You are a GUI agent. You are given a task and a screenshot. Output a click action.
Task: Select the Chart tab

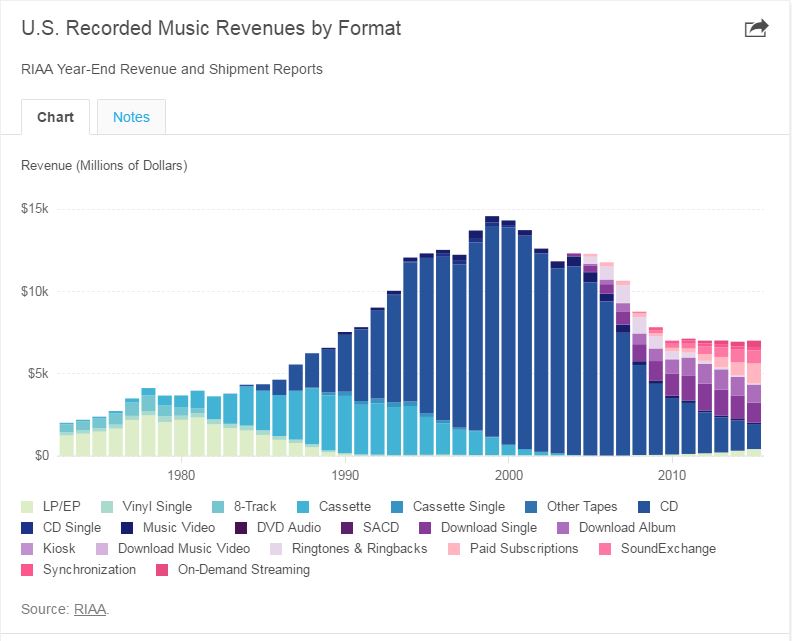tap(56, 117)
